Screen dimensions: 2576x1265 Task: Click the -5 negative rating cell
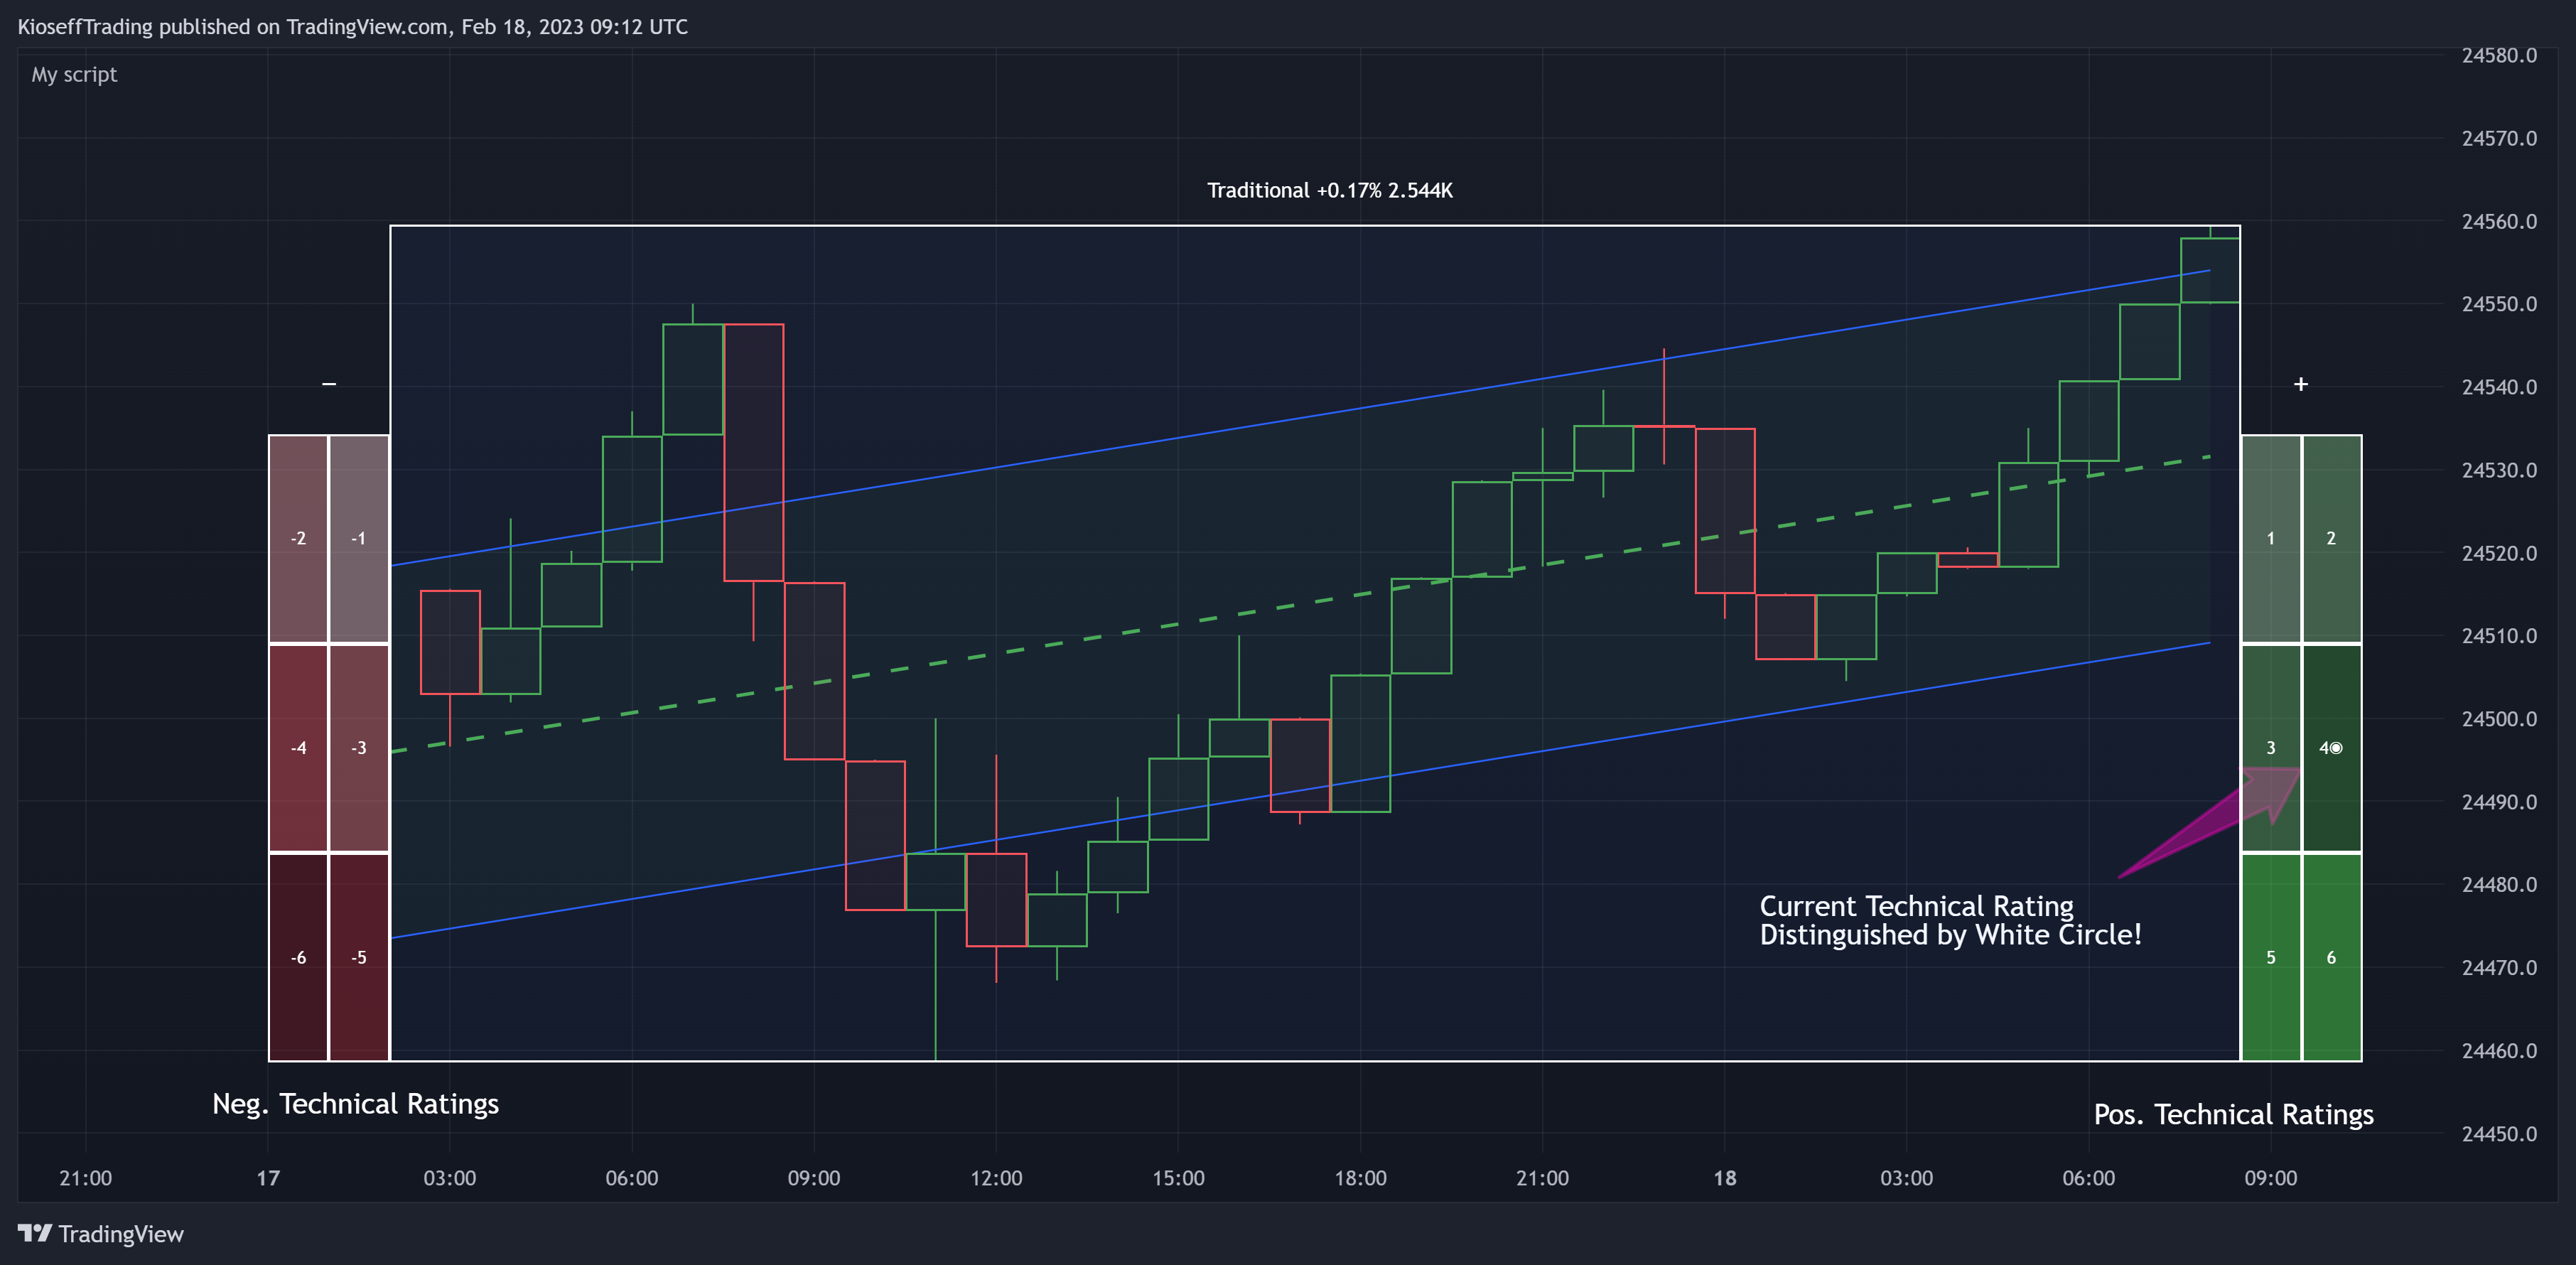coord(359,957)
